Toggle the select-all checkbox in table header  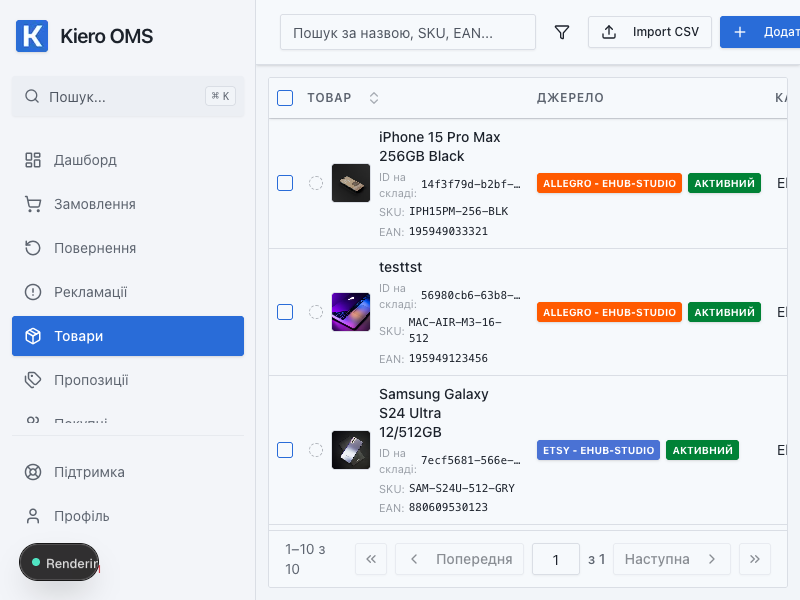[285, 97]
